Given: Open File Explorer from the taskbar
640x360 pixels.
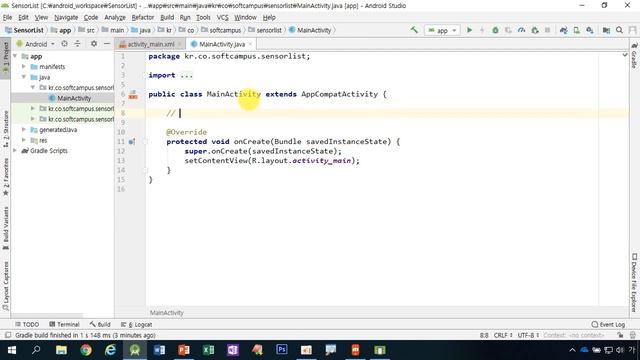Looking at the screenshot, I should tap(62, 350).
